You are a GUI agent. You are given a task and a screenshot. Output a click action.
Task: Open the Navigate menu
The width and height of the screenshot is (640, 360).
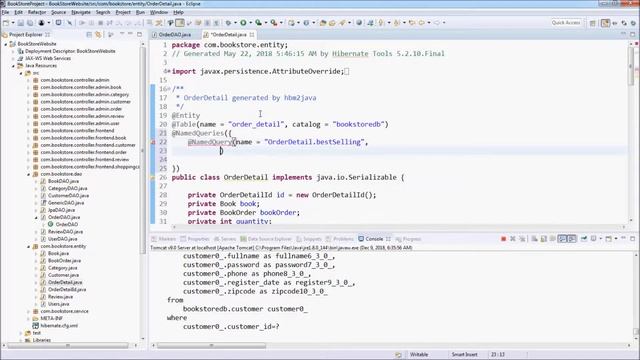click(x=81, y=13)
